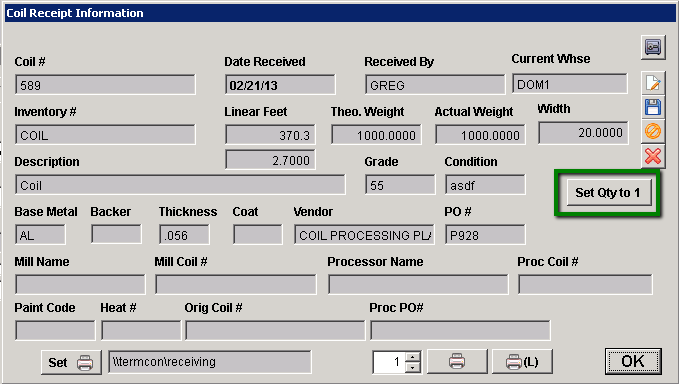Click the Grade field 55
Screen dimensions: 679x384
coord(400,185)
